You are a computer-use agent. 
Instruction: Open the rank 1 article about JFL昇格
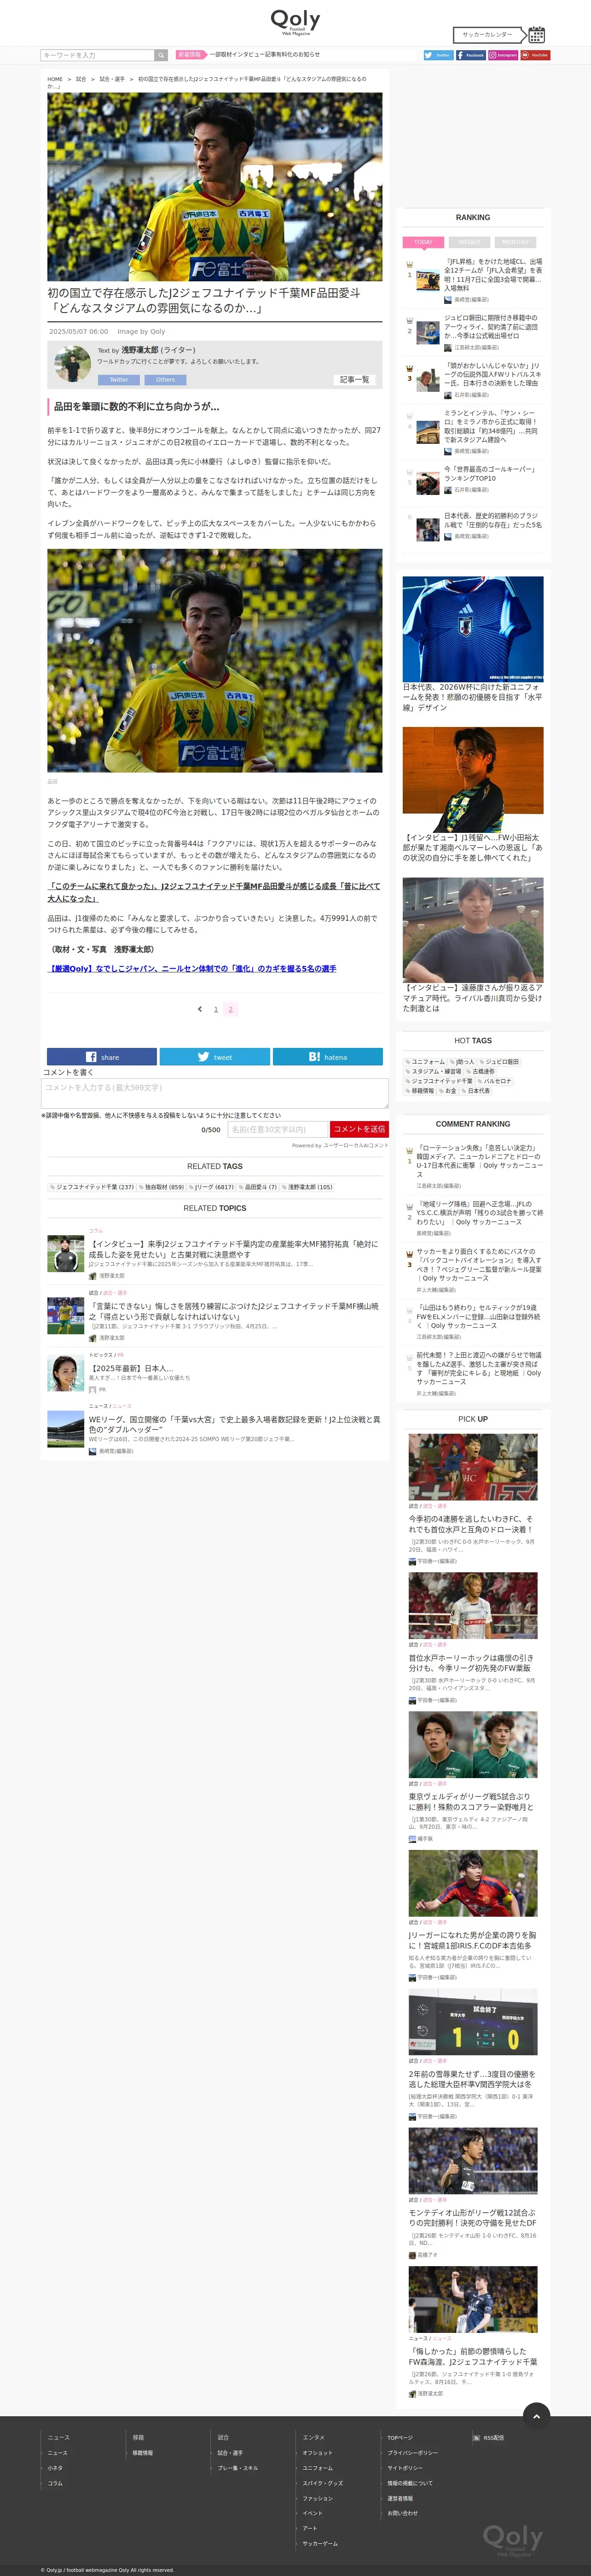[x=493, y=274]
